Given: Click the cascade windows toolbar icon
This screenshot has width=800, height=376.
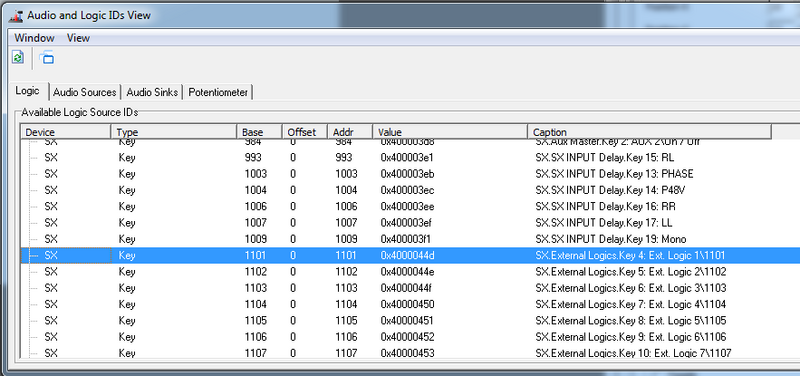Looking at the screenshot, I should click(x=46, y=57).
